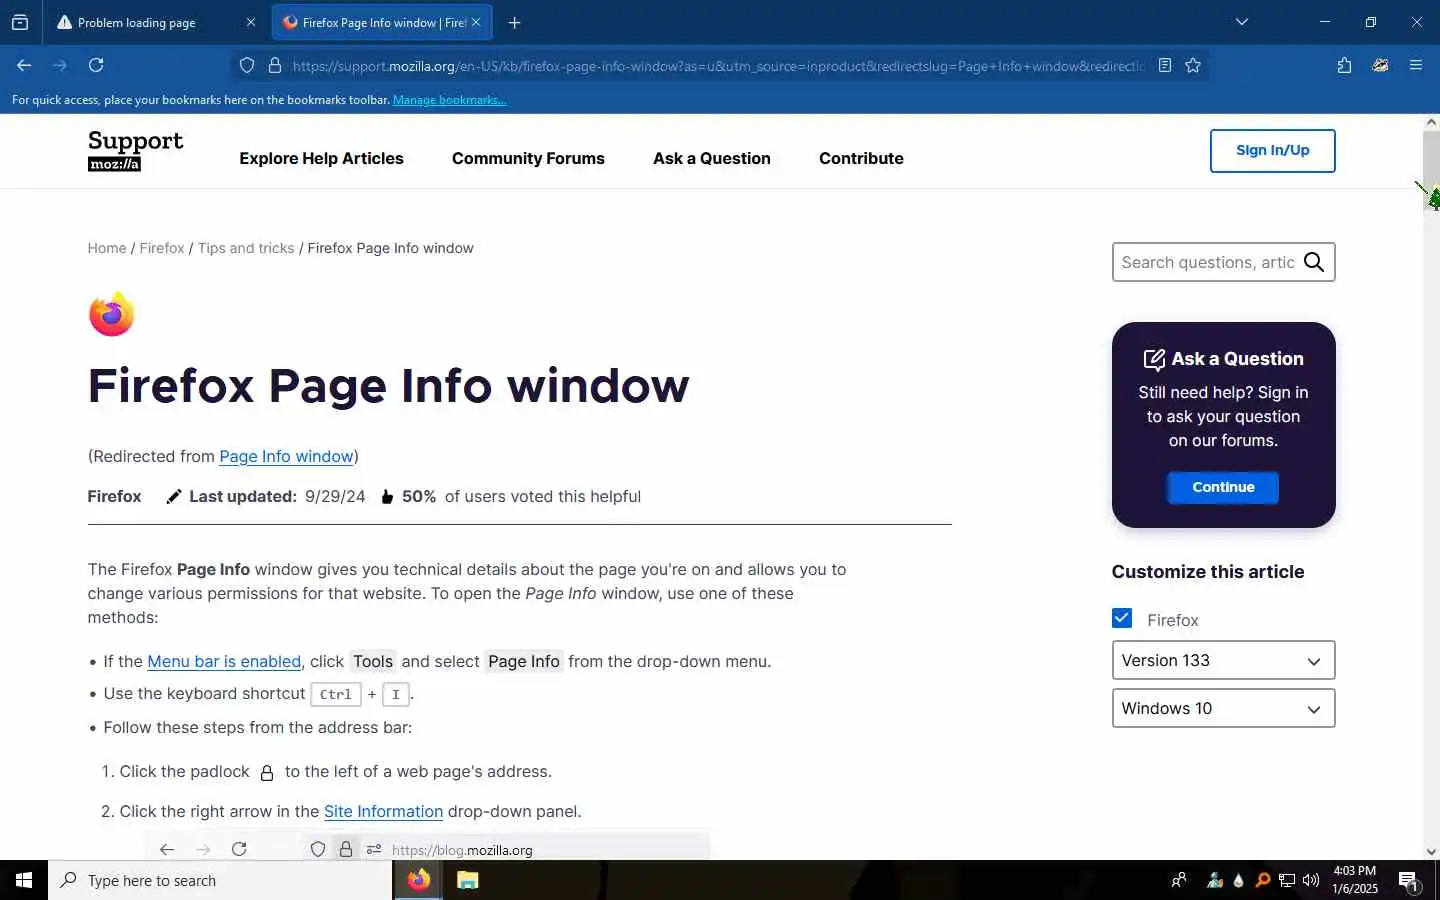Open Firefox View (recent browsing) icon

20,22
